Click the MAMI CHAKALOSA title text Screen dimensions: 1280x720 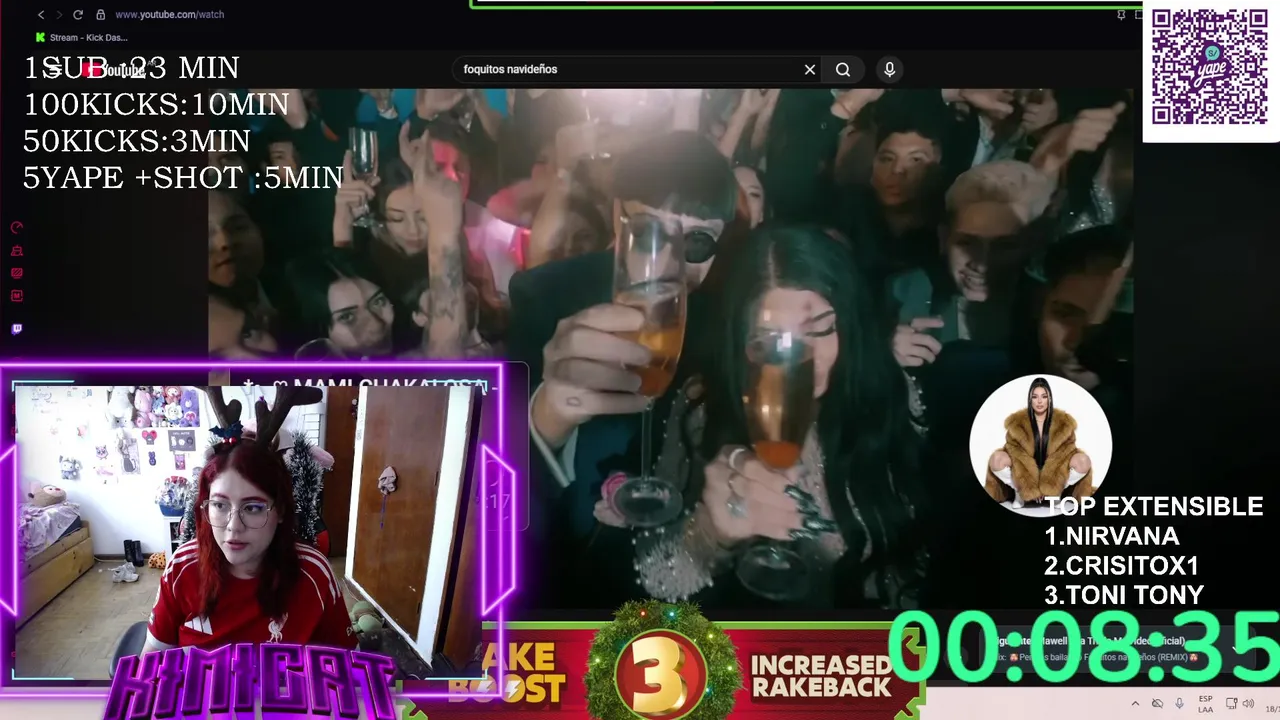[390, 386]
